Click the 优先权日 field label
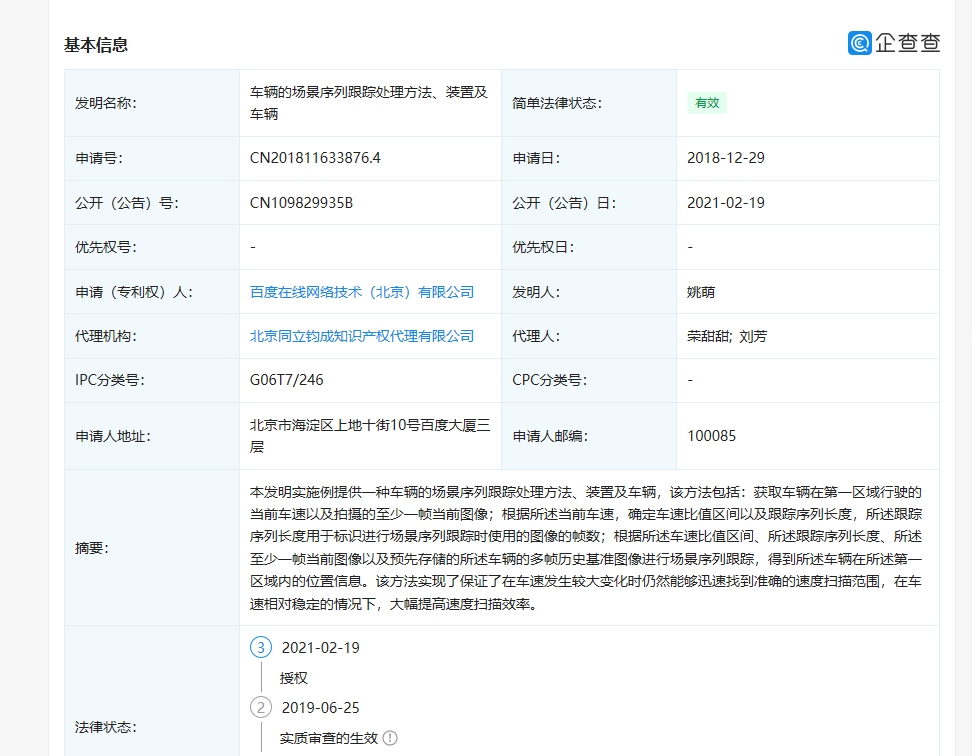This screenshot has height=756, width=972. (543, 247)
